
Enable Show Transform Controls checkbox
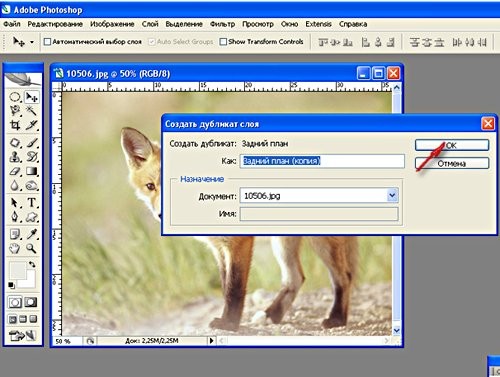tap(223, 42)
